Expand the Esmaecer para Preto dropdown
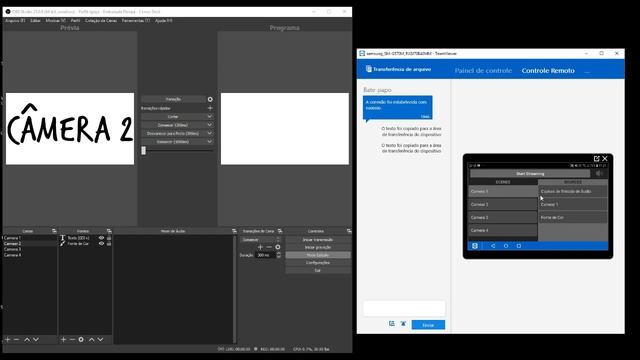Viewport: 640px width, 360px height. (x=210, y=133)
